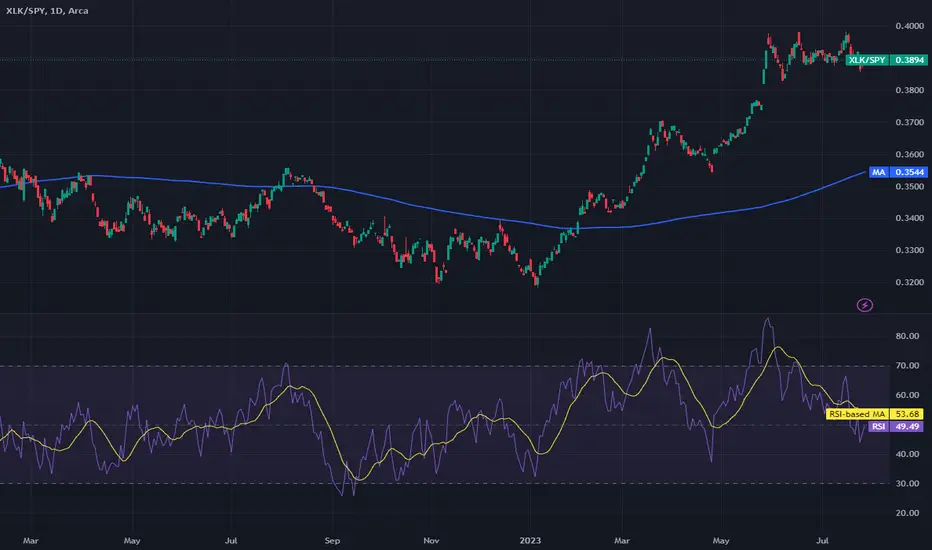Viewport: 932px width, 550px height.
Task: Click the purple lightning bolt icon
Action: point(864,305)
